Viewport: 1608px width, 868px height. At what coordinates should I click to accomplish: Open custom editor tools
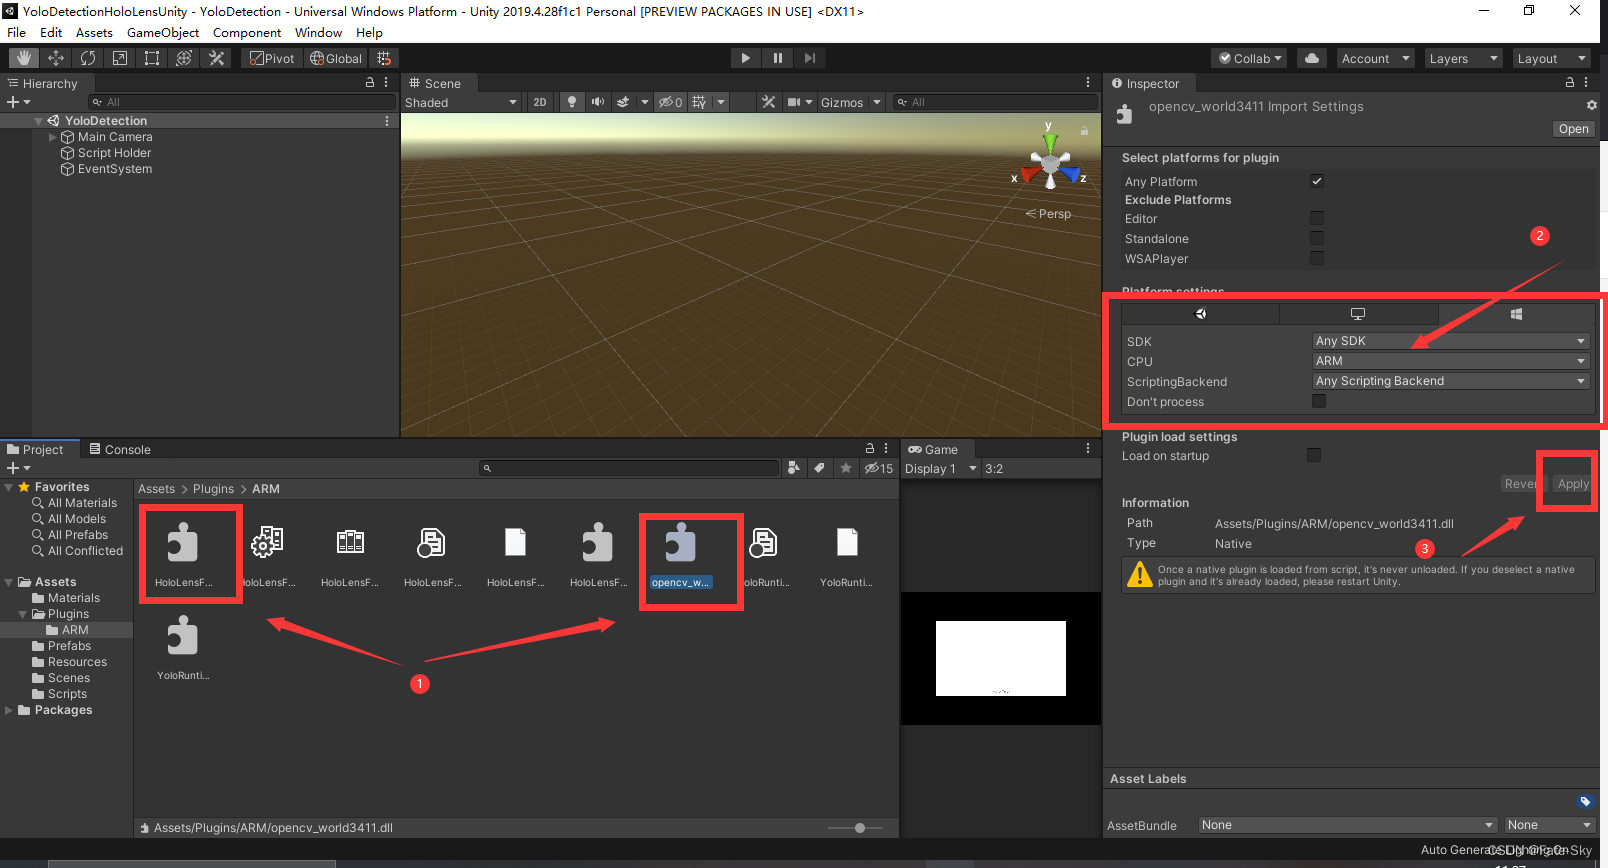216,58
